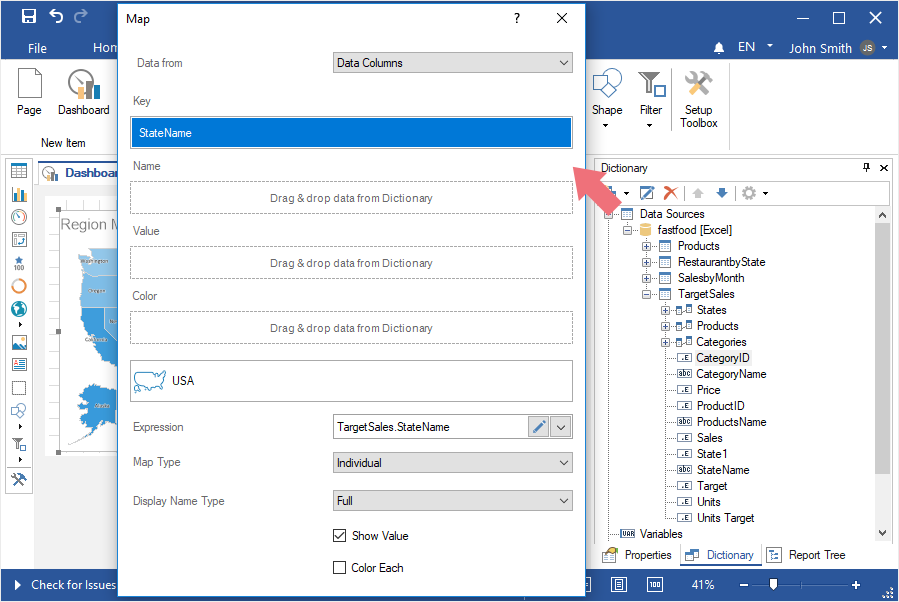Click the blue move-down arrow in Dictionary
Screen dimensions: 899x602
tap(721, 192)
